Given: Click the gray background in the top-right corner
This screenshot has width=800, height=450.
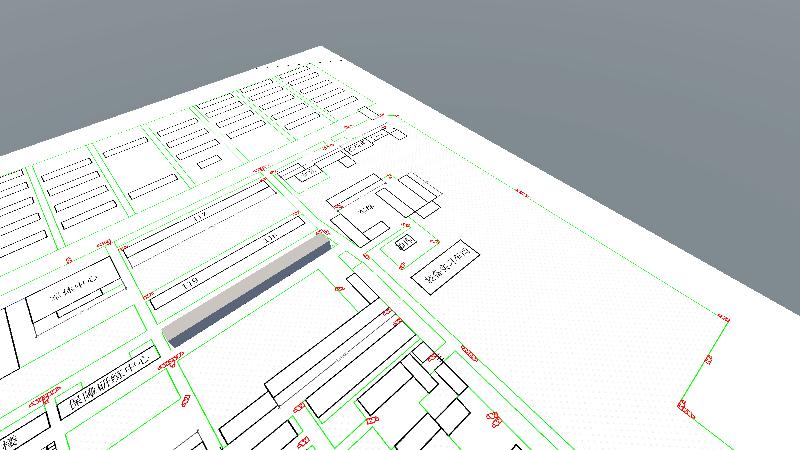Looking at the screenshot, I should click(x=700, y=60).
